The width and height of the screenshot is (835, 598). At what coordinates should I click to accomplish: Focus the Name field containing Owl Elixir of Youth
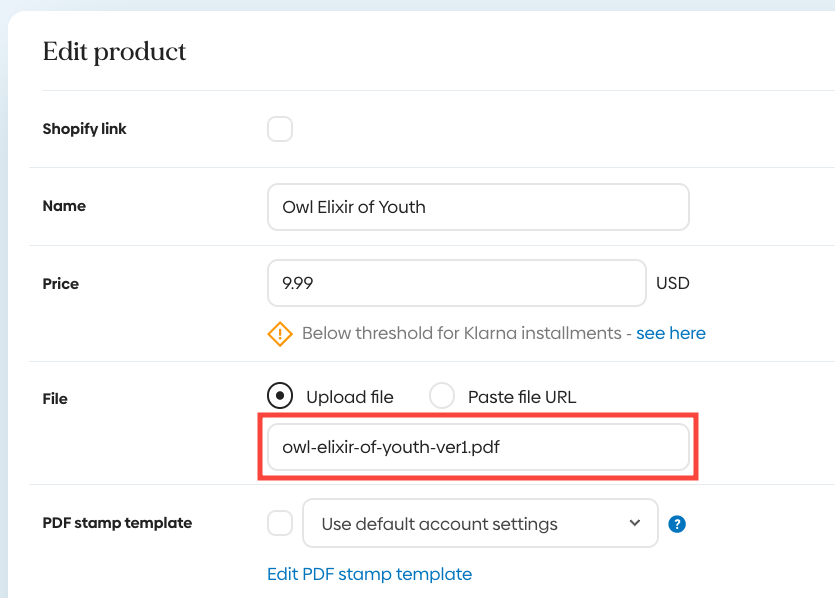tap(478, 207)
